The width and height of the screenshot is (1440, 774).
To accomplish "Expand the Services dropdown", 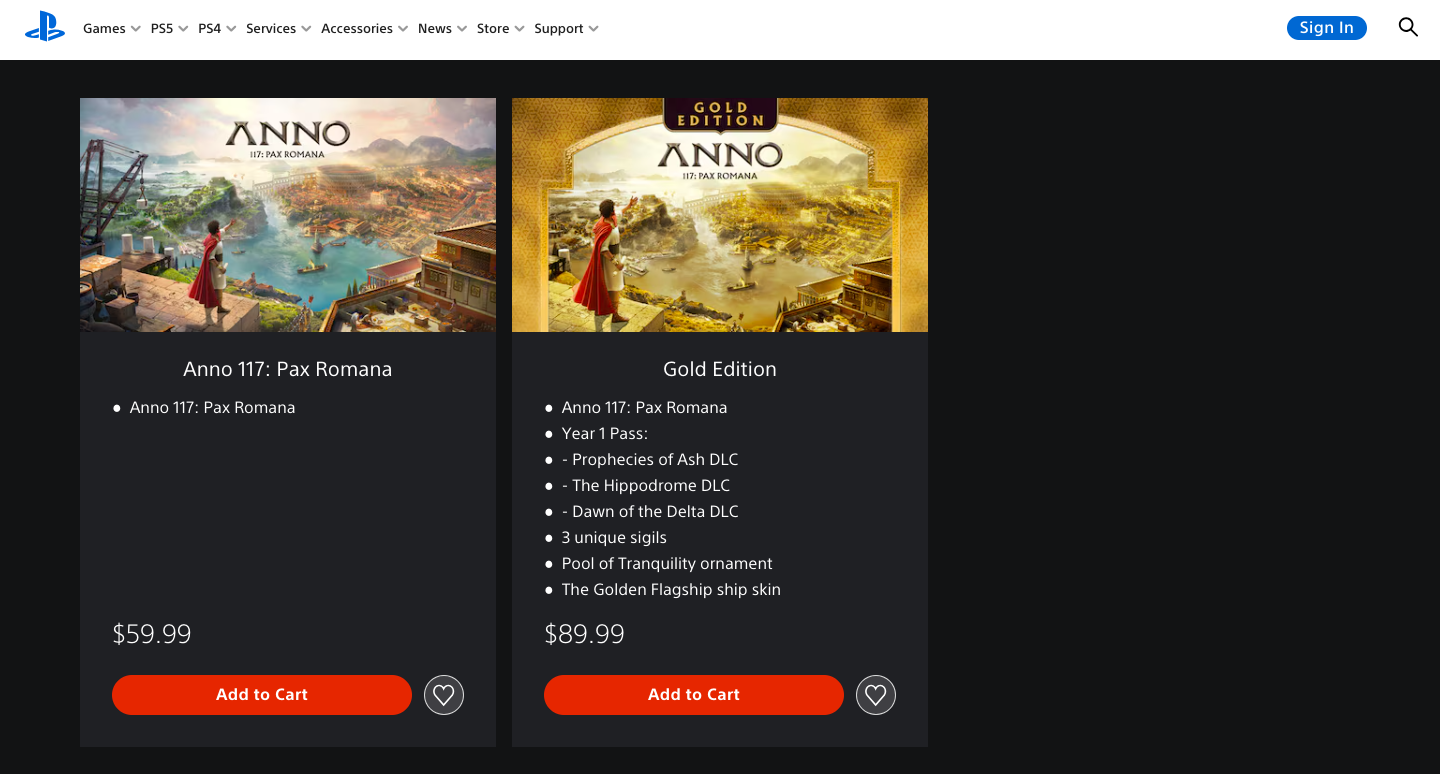I will pos(271,28).
